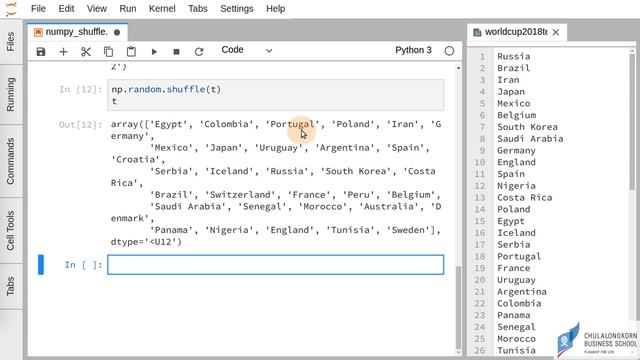The height and width of the screenshot is (360, 640).
Task: Click 'Uruguay' on line 20
Action: 516,280
